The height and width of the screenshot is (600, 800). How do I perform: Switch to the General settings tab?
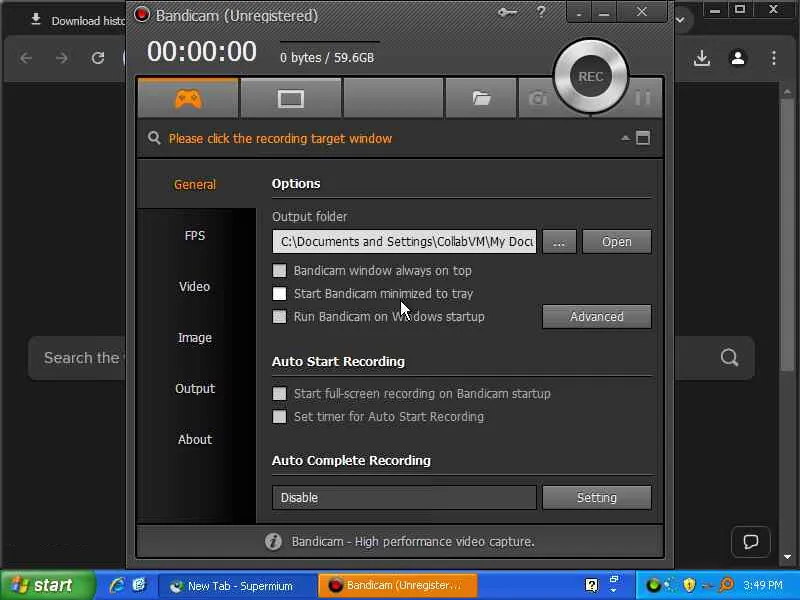click(x=195, y=184)
